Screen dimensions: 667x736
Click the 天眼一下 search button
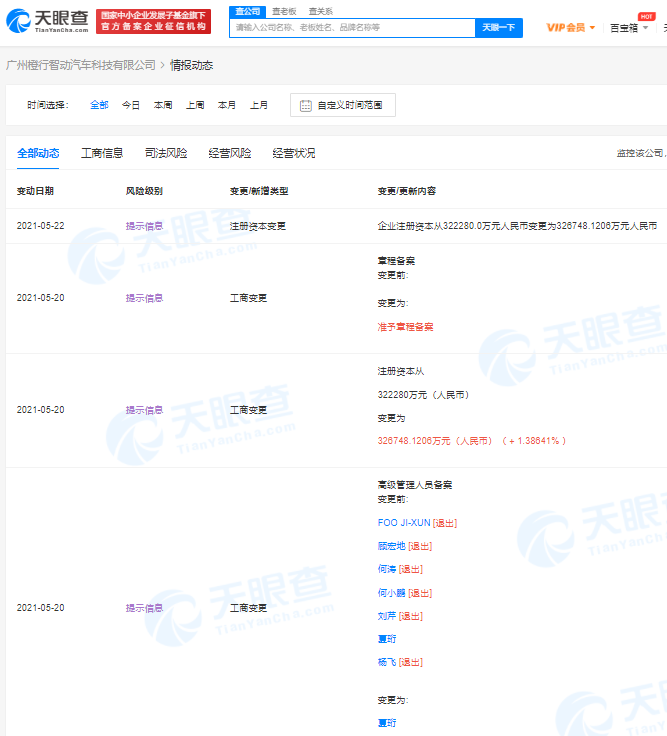pyautogui.click(x=498, y=27)
